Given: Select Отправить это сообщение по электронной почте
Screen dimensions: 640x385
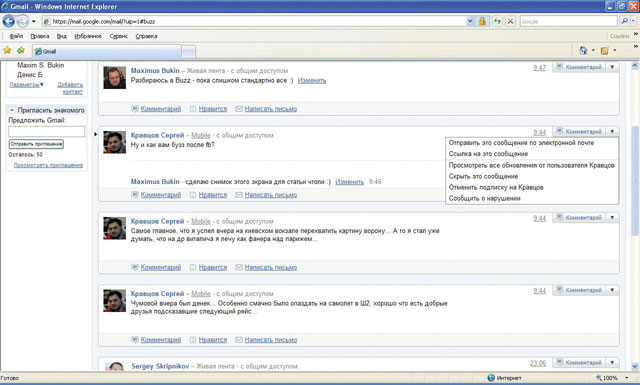Looking at the screenshot, I should (532, 142).
